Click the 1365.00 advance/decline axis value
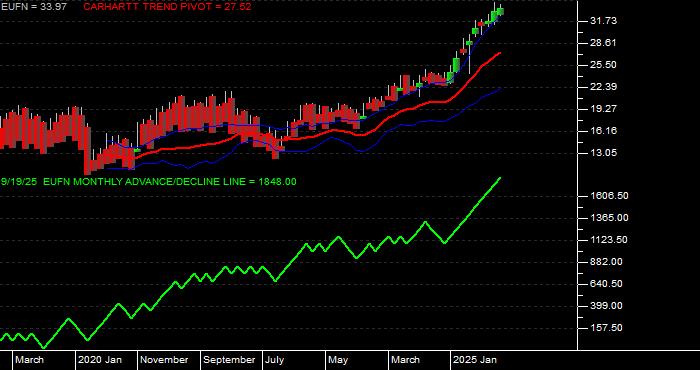The width and height of the screenshot is (700, 370). tap(608, 218)
